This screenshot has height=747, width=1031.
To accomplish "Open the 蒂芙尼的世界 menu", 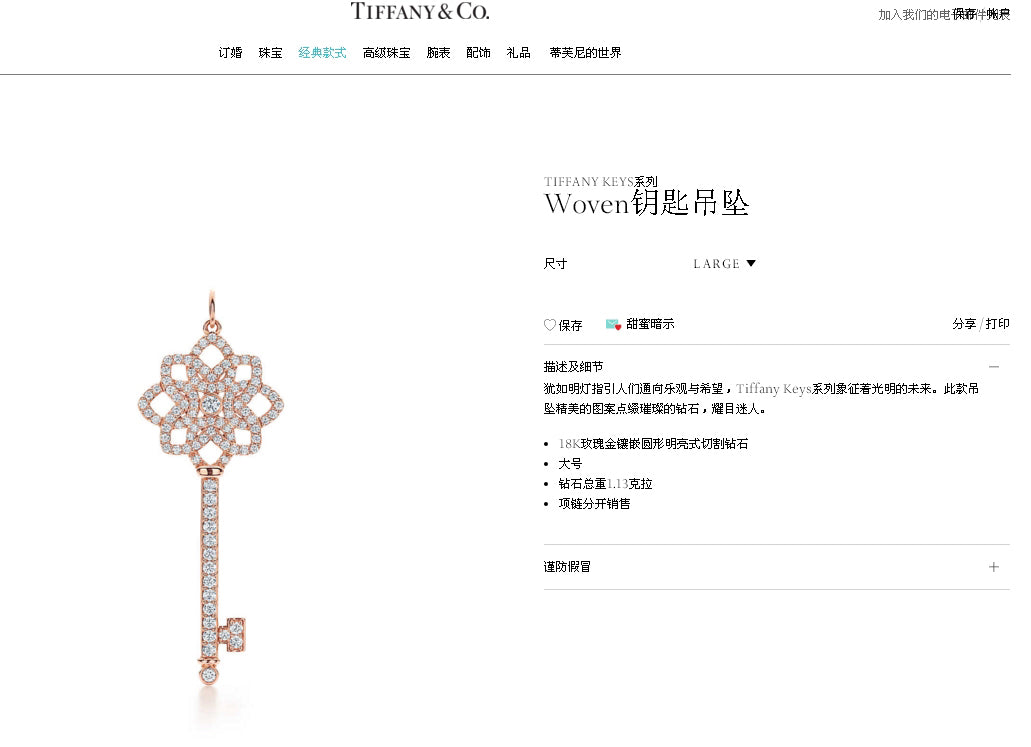I will (585, 53).
